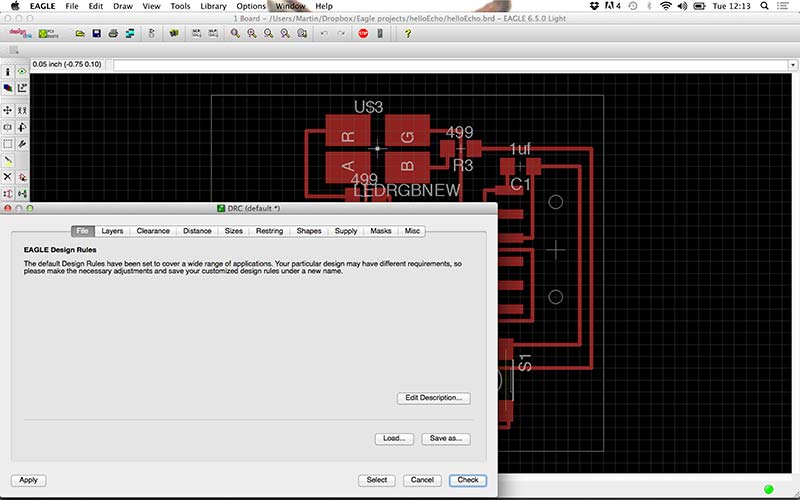The width and height of the screenshot is (800, 500).
Task: Click the red Stop command icon
Action: point(363,33)
